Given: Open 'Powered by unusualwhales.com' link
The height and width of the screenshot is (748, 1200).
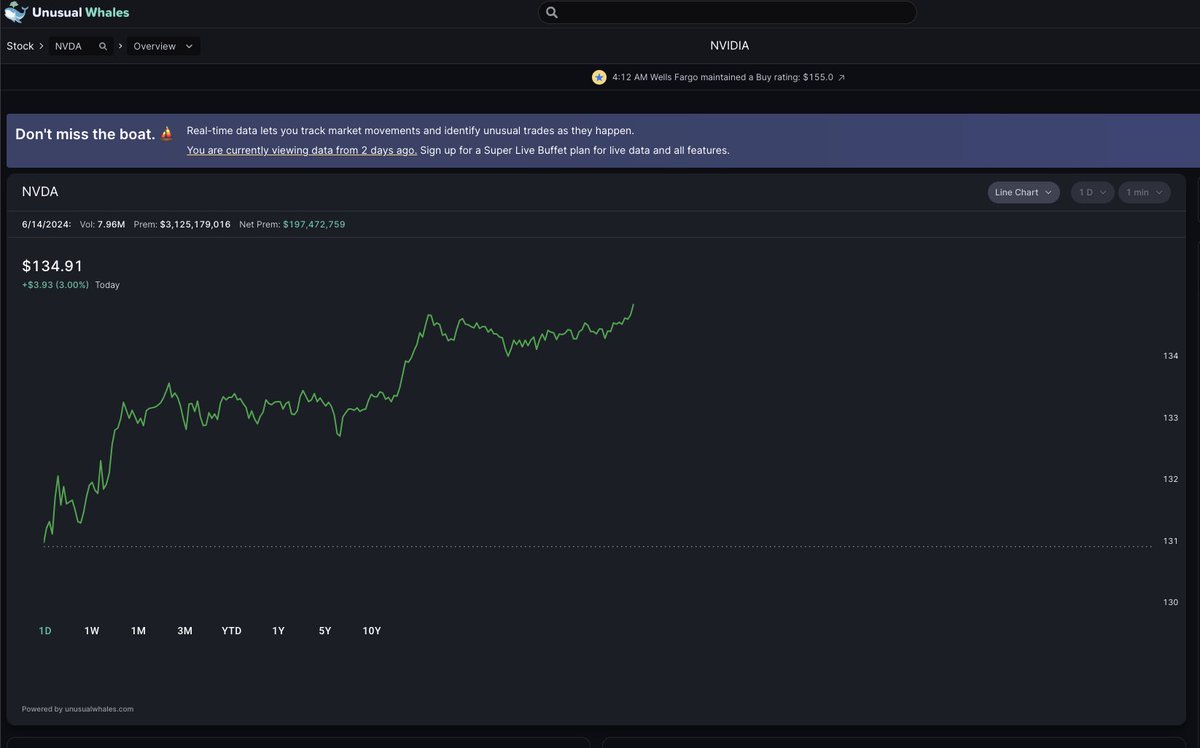Looking at the screenshot, I should pos(77,709).
